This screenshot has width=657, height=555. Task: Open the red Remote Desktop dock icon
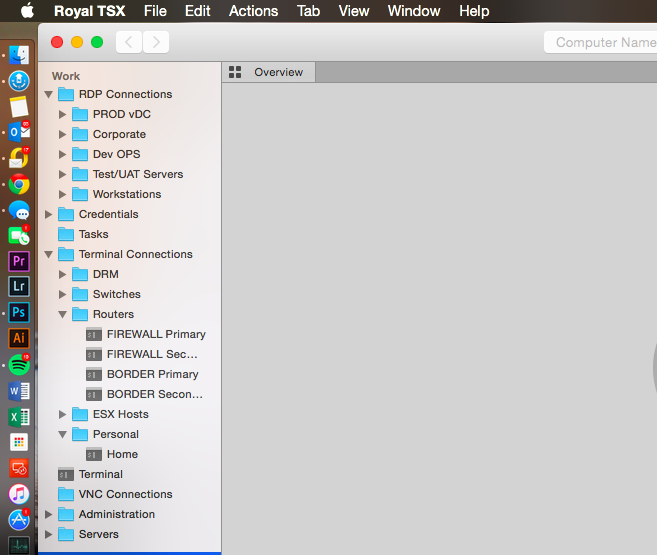19,468
